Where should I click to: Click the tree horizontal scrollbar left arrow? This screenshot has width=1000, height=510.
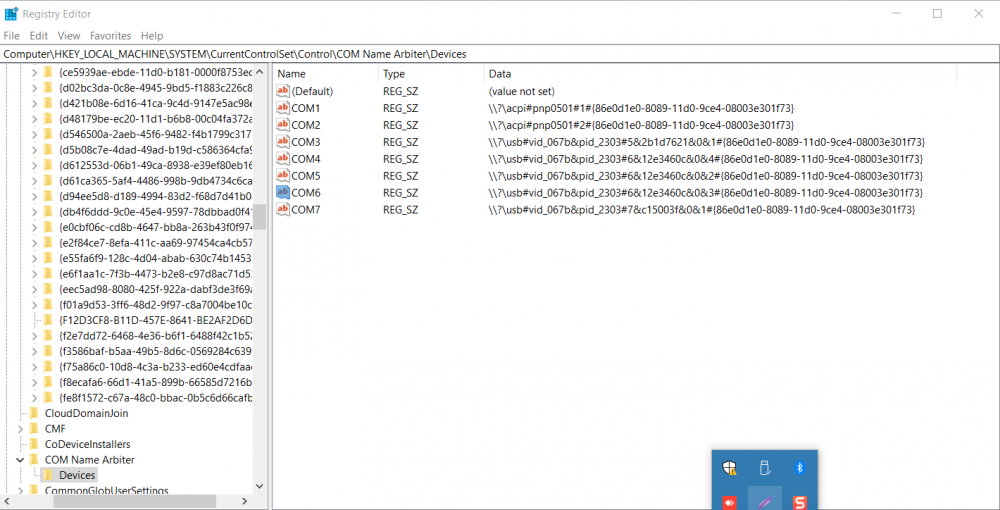tap(6, 502)
